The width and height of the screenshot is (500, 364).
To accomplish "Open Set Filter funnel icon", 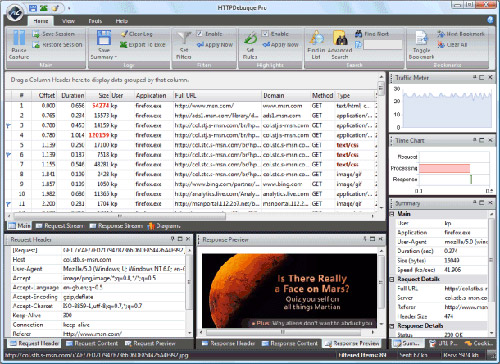I will [x=184, y=38].
